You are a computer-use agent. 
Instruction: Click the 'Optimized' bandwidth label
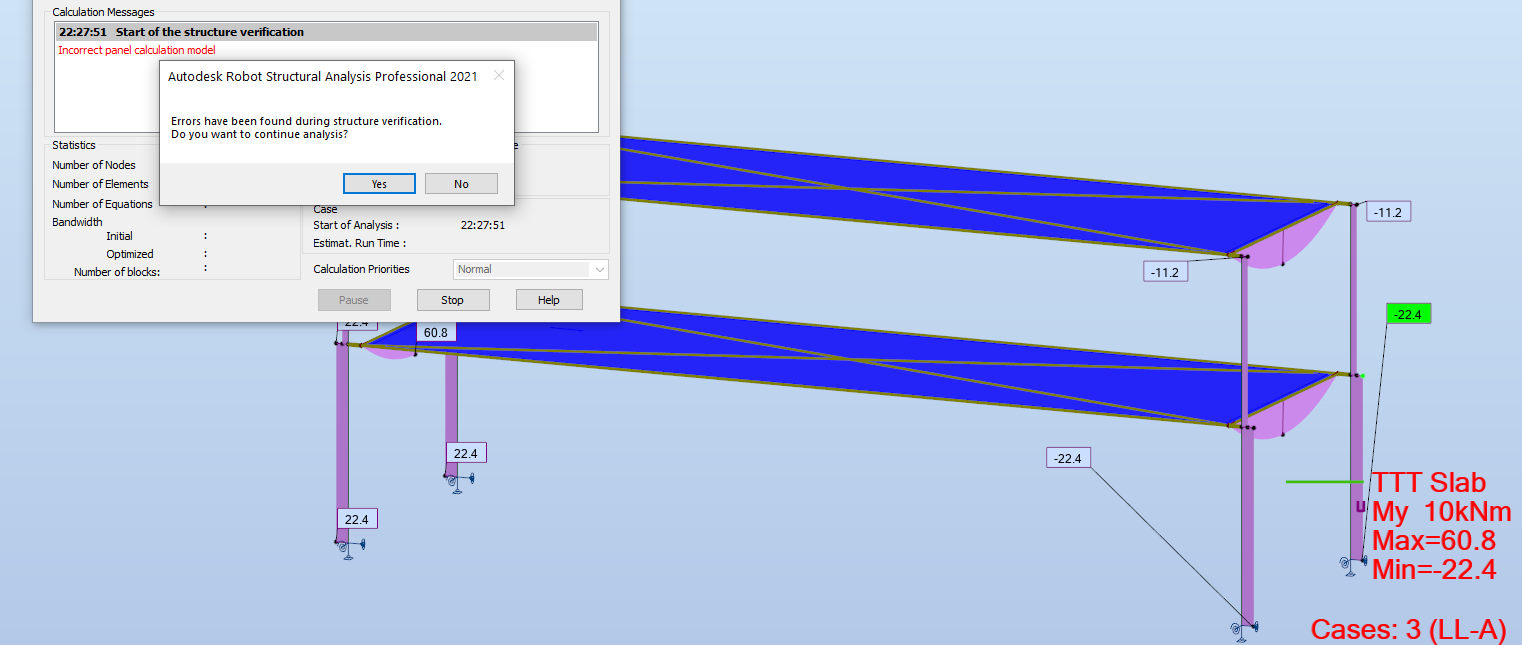coord(130,254)
